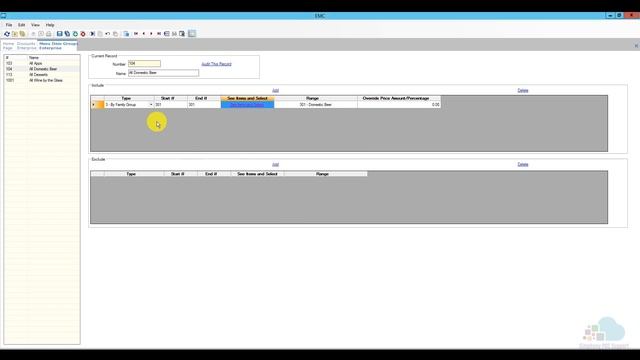
Task: Click Add link in the Exclude section
Action: pyautogui.click(x=276, y=164)
